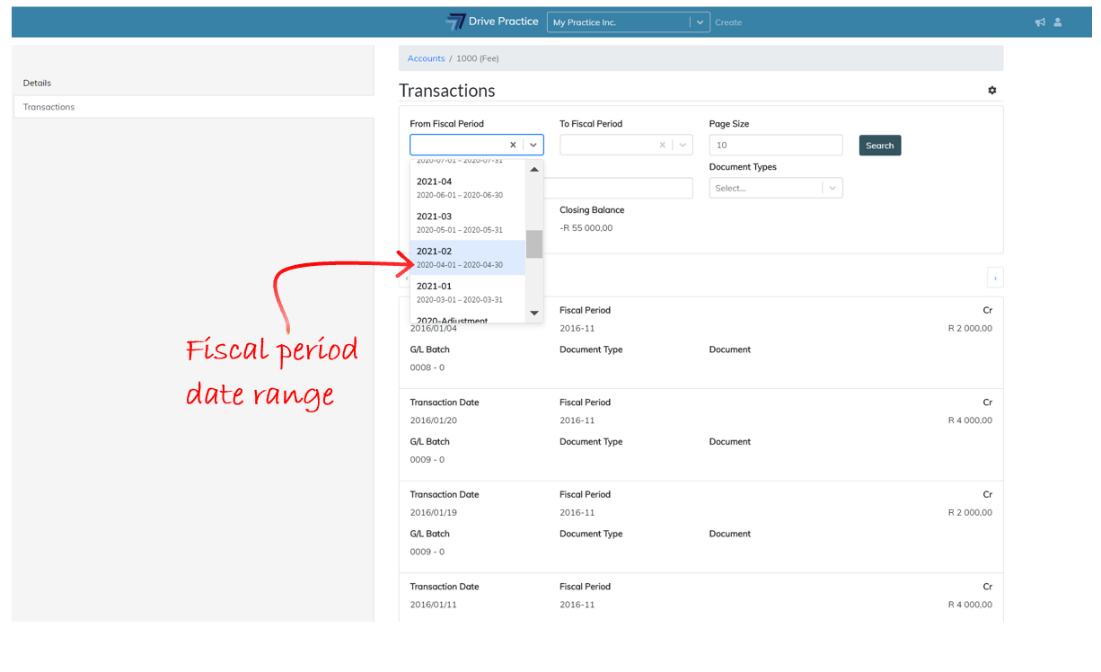Collapse the From Fiscal Period dropdown
Viewport: 1101px width, 672px height.
(x=534, y=145)
